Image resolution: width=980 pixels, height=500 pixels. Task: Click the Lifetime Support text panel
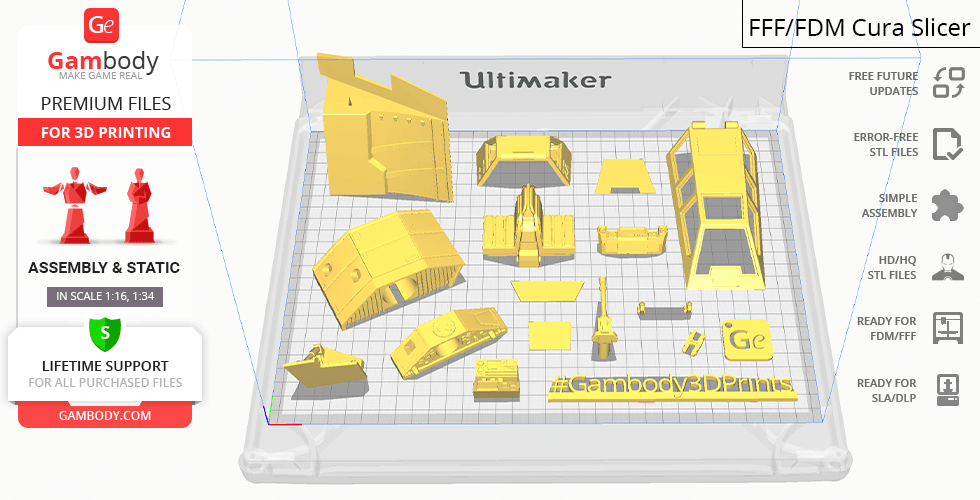[105, 373]
